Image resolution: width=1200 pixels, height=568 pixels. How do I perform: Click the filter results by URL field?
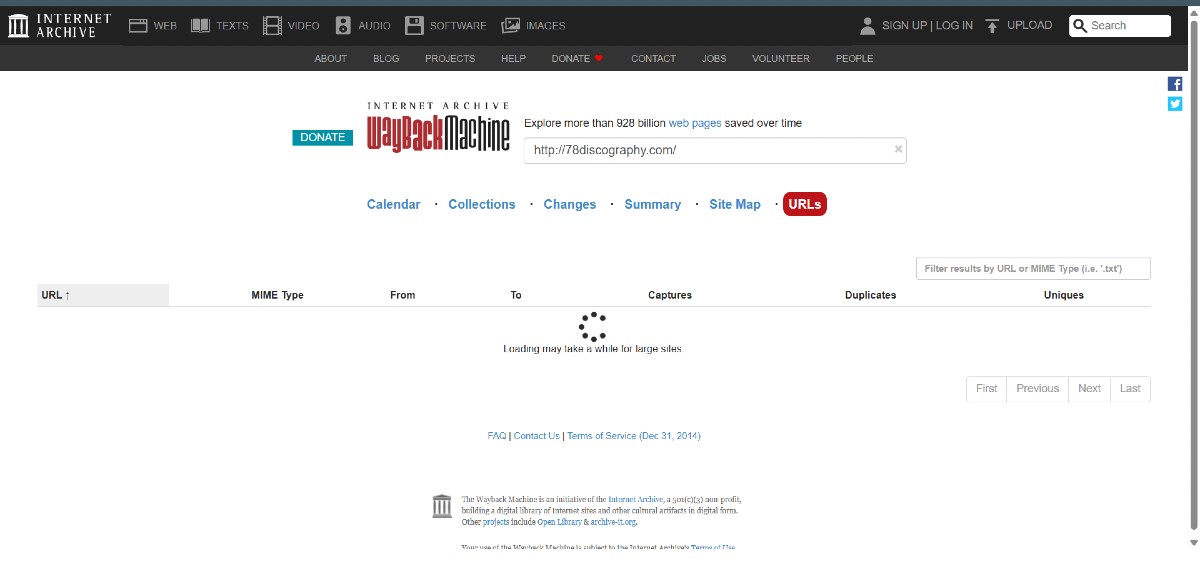(x=1033, y=268)
